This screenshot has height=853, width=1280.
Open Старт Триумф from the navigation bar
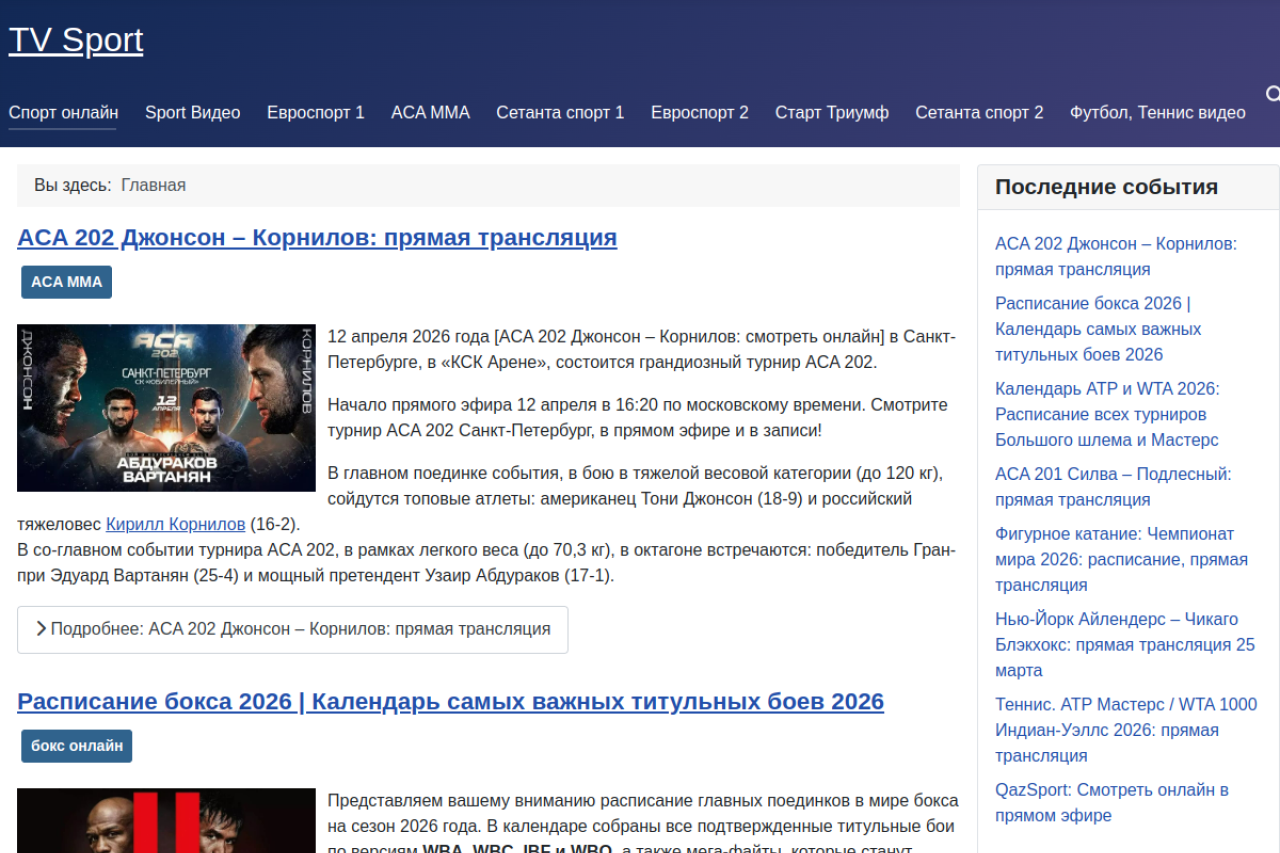pyautogui.click(x=831, y=113)
